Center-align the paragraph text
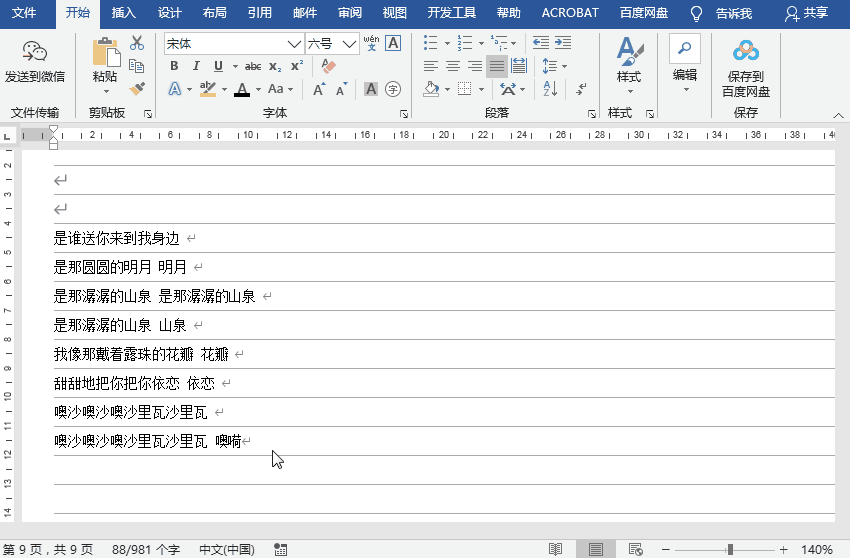This screenshot has height=558, width=850. pyautogui.click(x=453, y=66)
